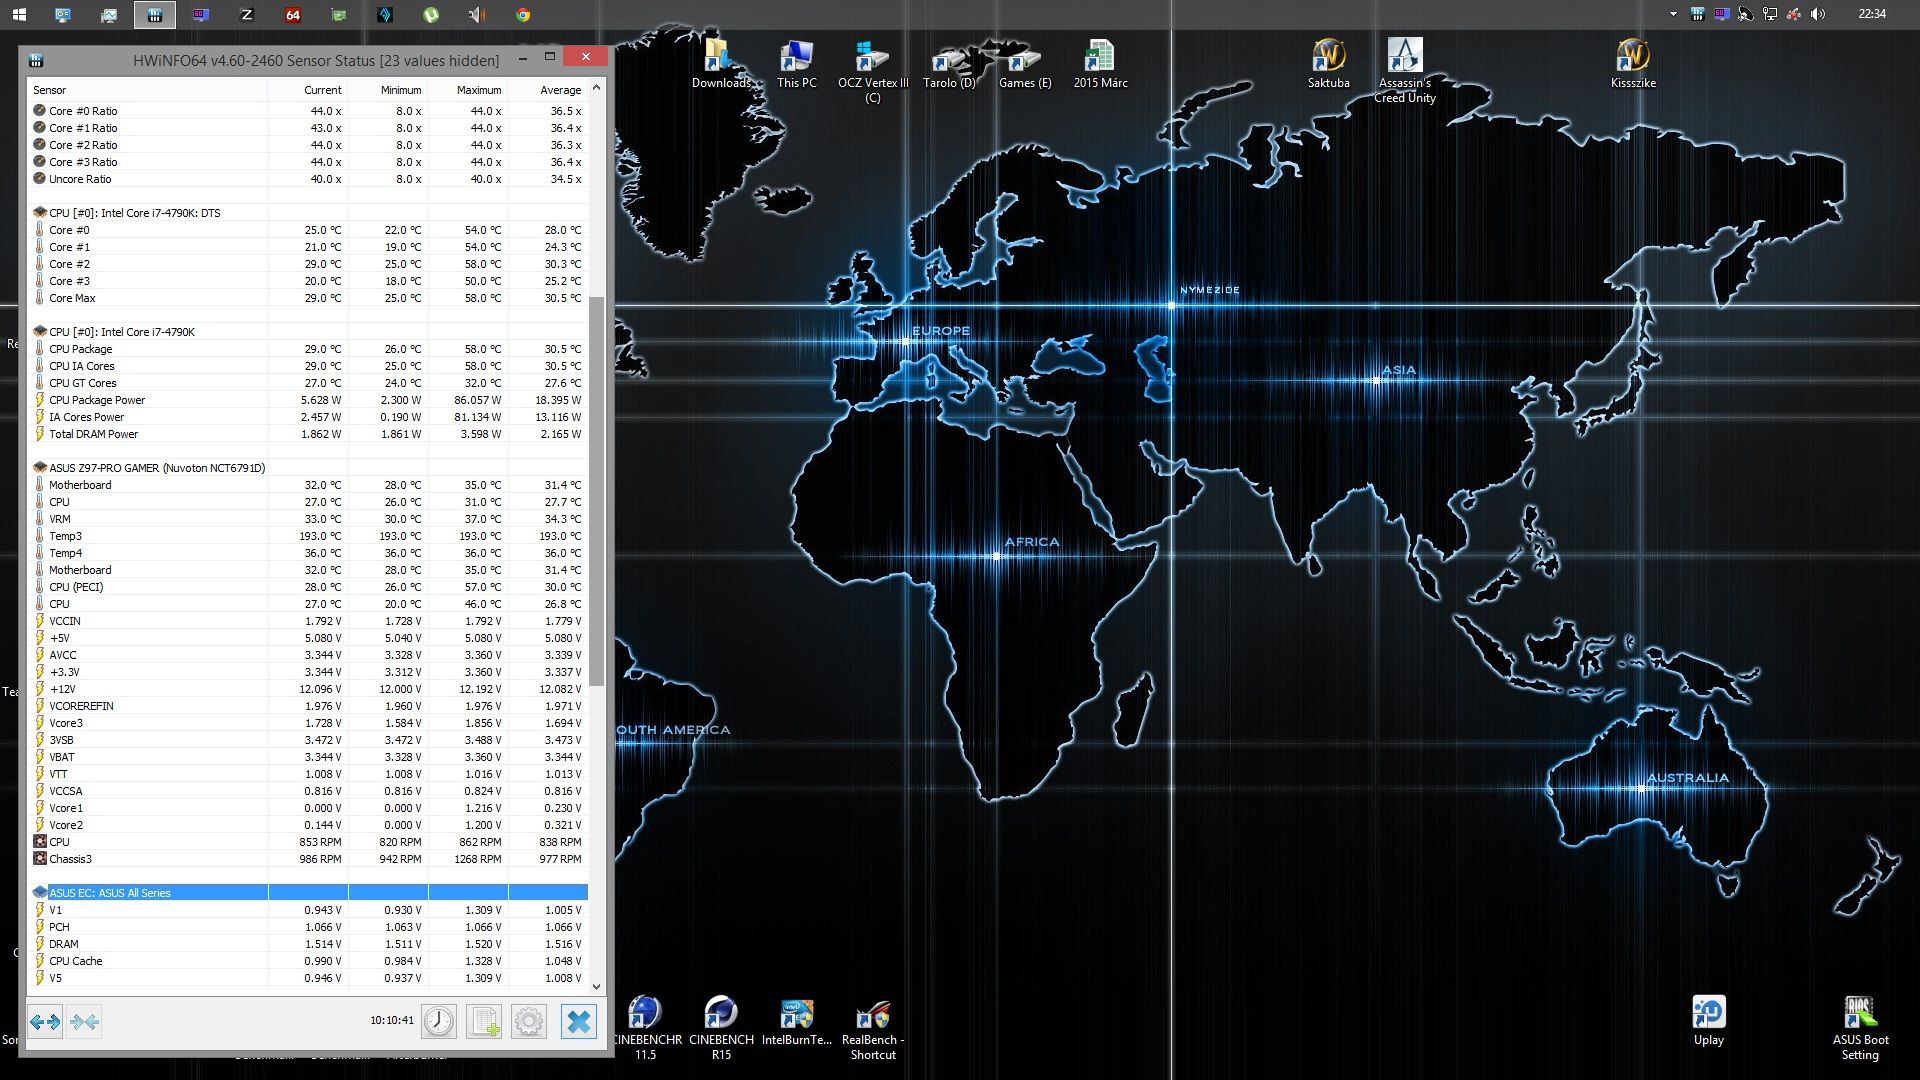
Task: Open the AIDA64 taskbar icon
Action: 293,14
